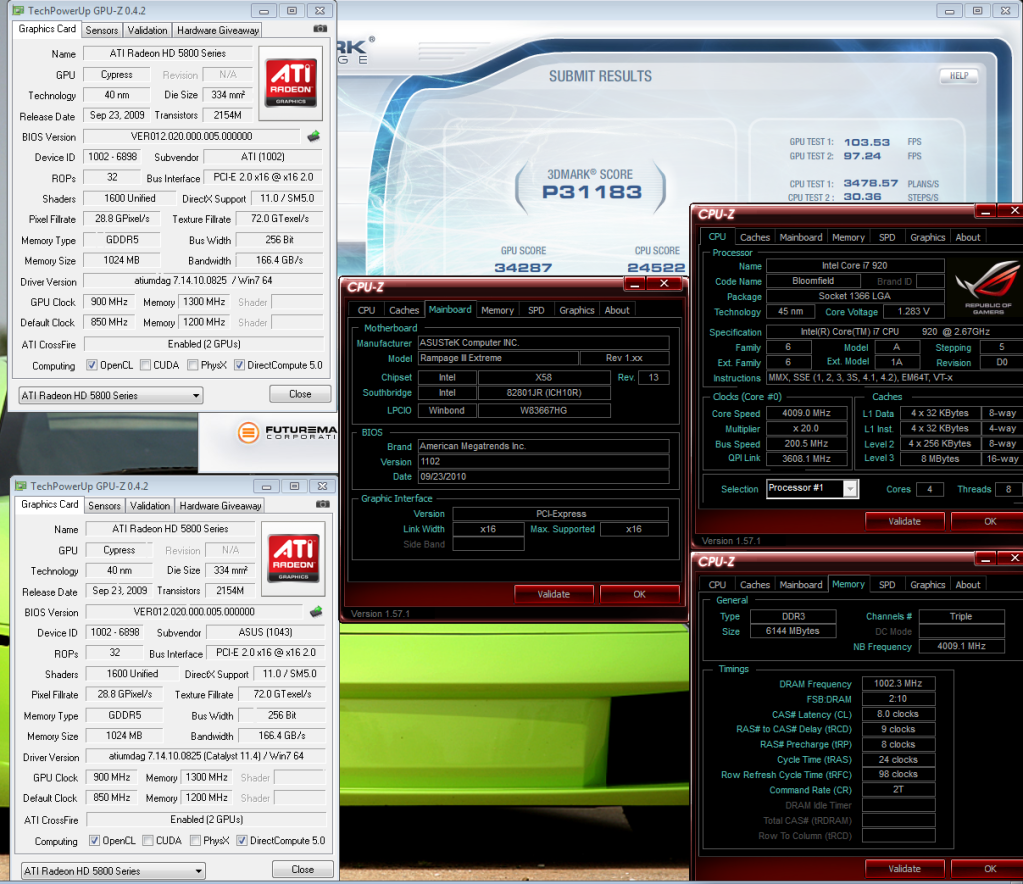Open Sensors tab in top GPU-Z window
This screenshot has width=1023, height=884.
click(x=102, y=30)
